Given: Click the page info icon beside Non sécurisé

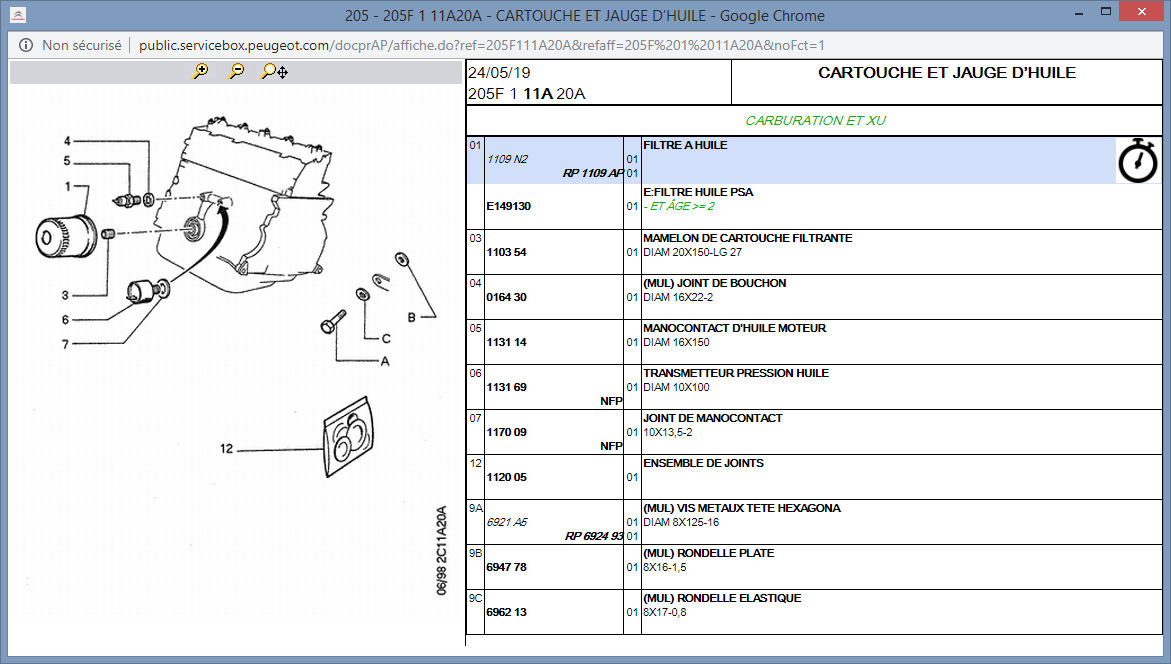Looking at the screenshot, I should pyautogui.click(x=25, y=45).
